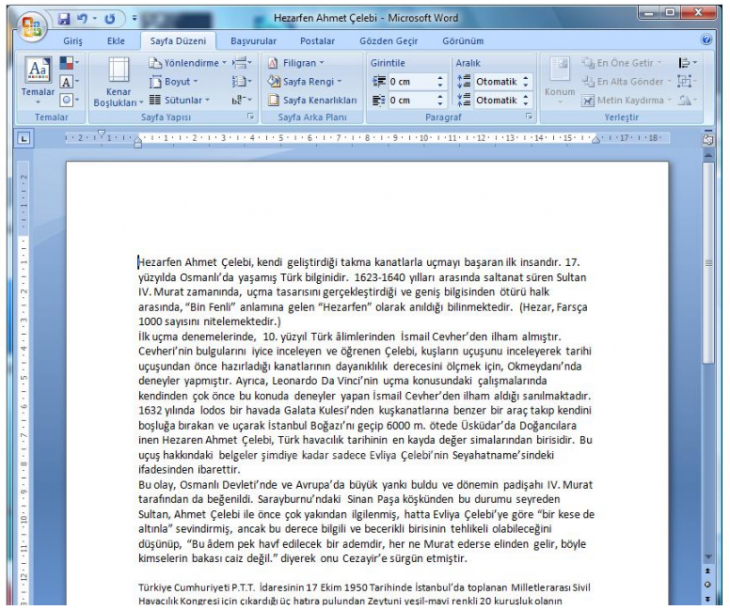The image size is (730, 610).
Task: Click the scroll up arrow of vertical scrollbar
Action: (x=708, y=155)
